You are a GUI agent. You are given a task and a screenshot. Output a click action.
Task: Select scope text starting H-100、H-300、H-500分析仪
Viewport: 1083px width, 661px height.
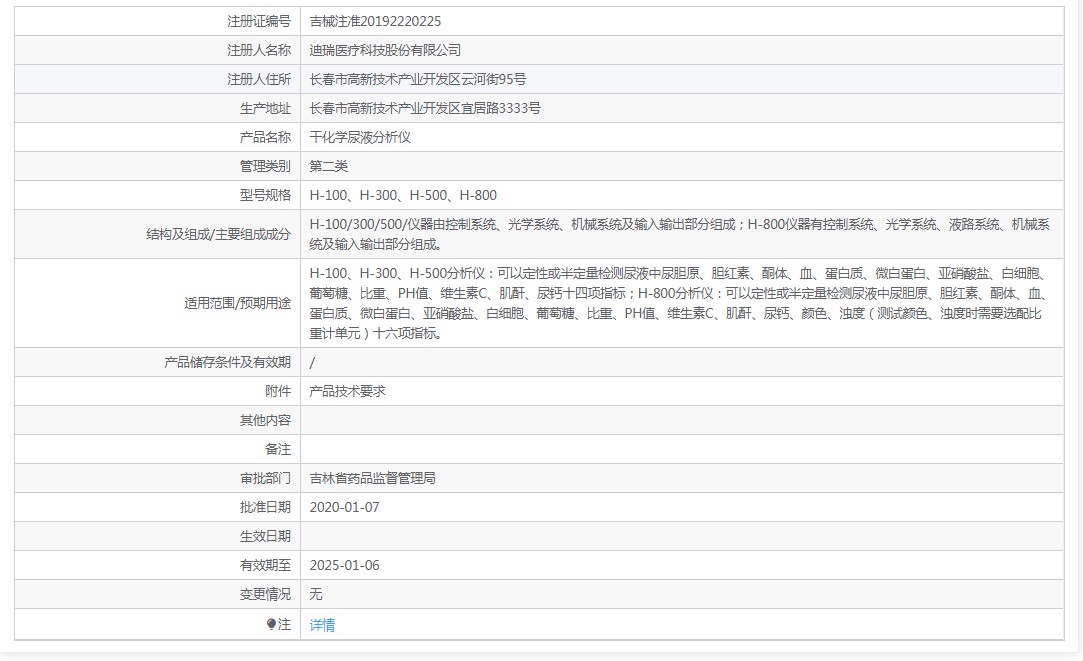pyautogui.click(x=678, y=303)
